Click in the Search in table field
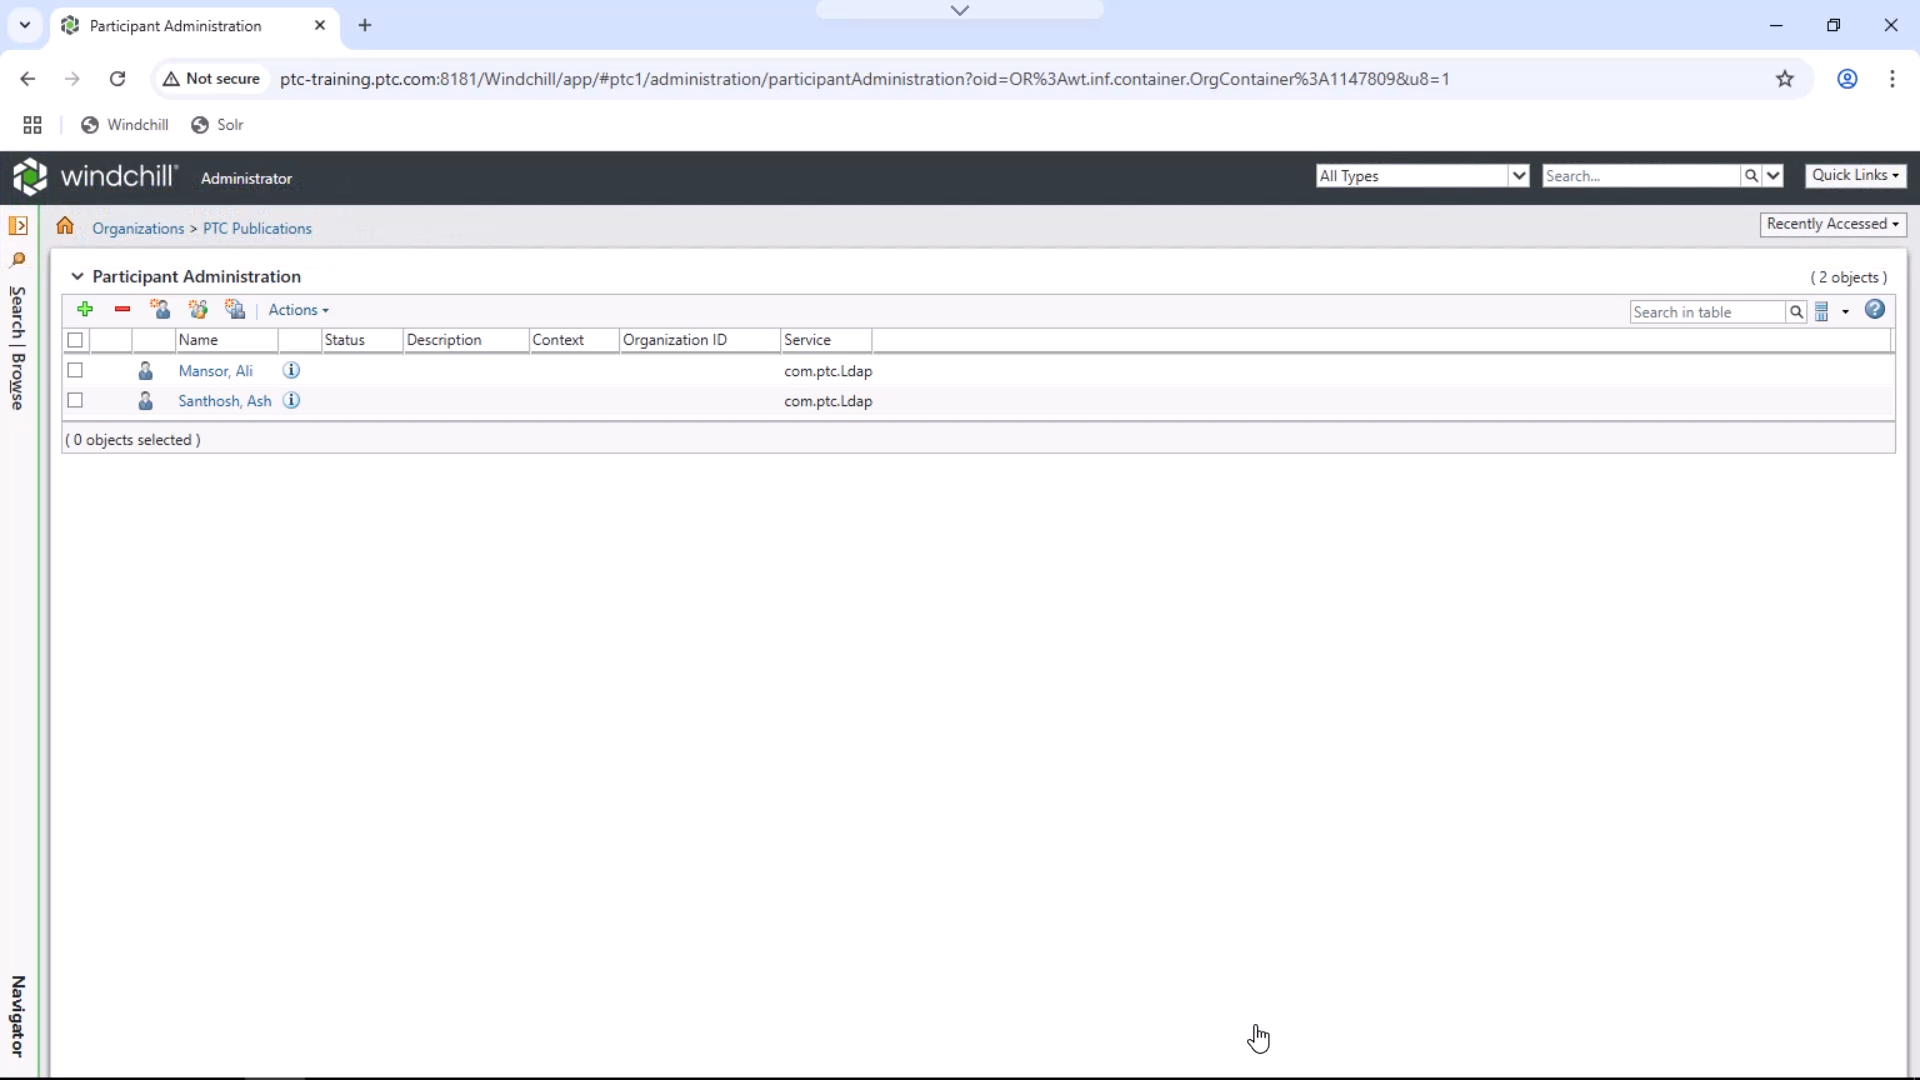Viewport: 1920px width, 1080px height. tap(1707, 312)
